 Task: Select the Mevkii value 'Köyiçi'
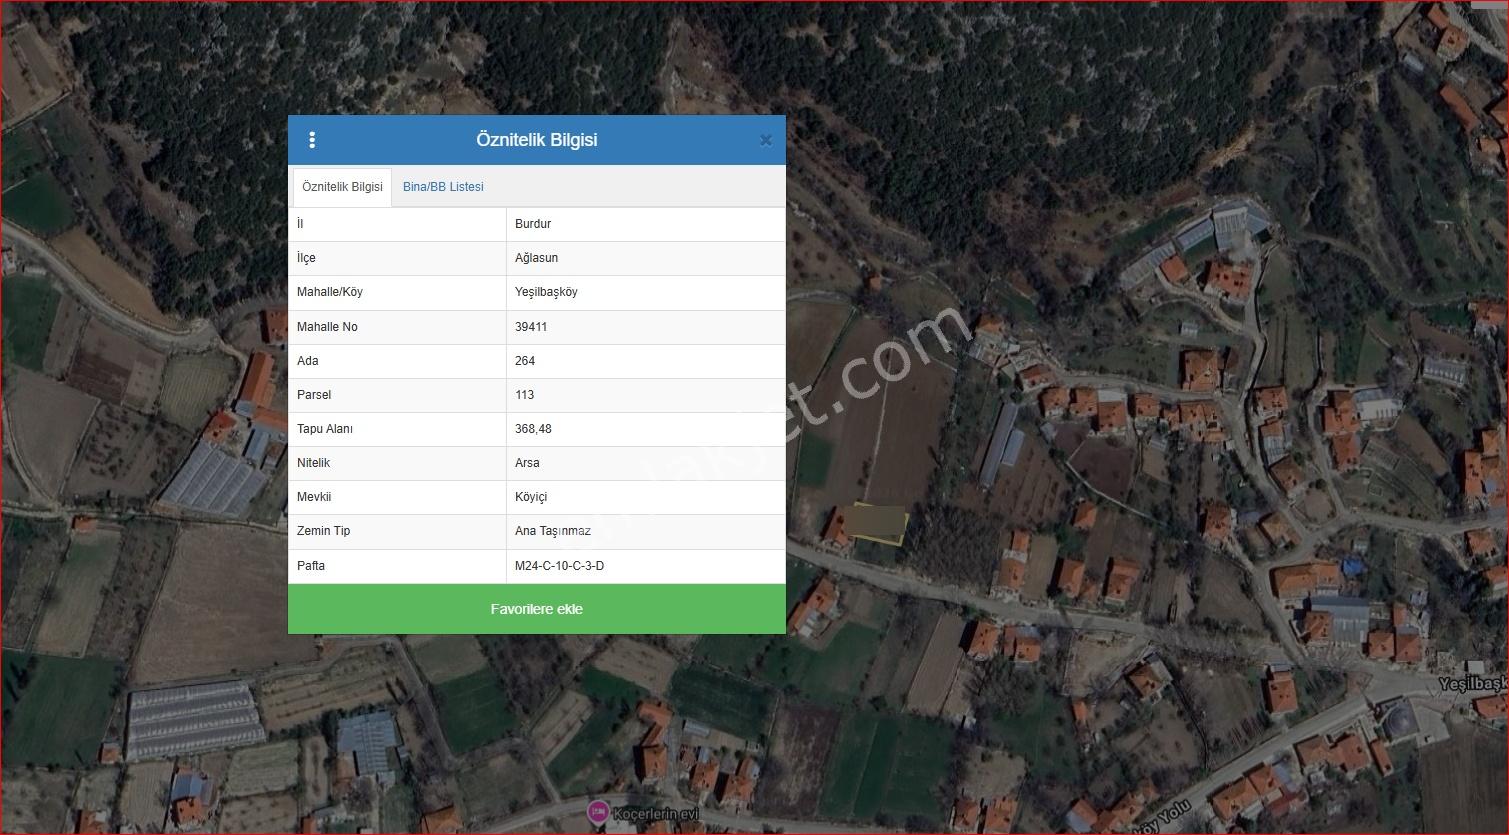531,497
